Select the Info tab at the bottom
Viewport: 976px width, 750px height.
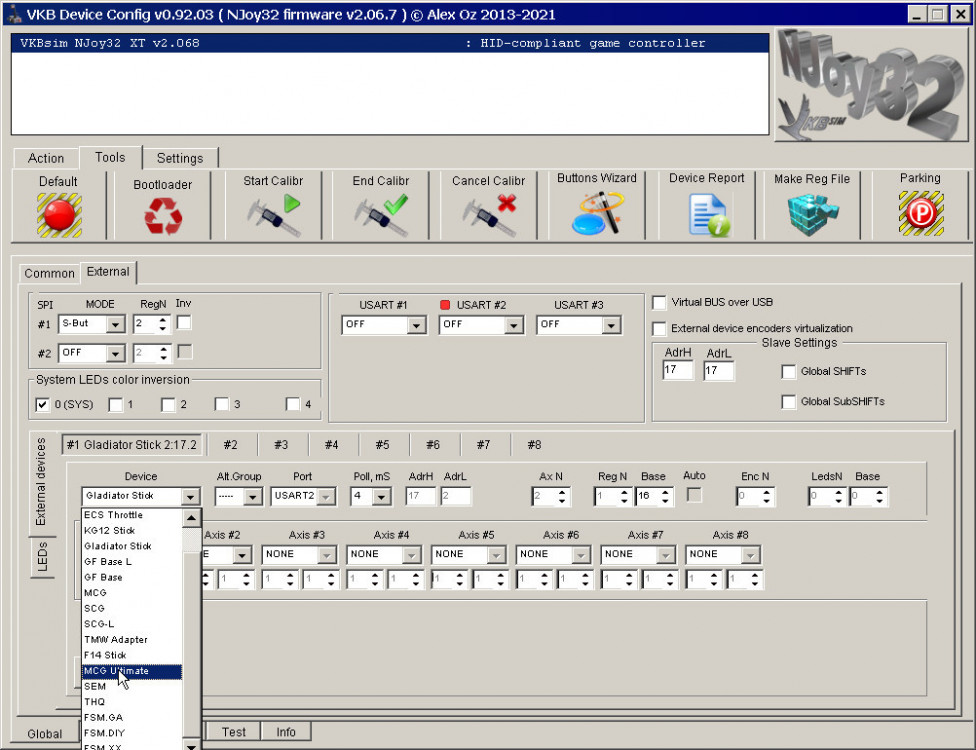tap(286, 732)
